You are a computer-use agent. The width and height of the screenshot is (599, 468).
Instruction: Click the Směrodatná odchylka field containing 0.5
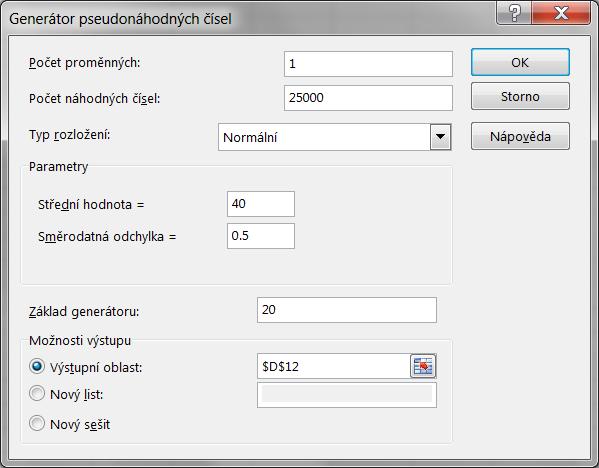[x=261, y=236]
